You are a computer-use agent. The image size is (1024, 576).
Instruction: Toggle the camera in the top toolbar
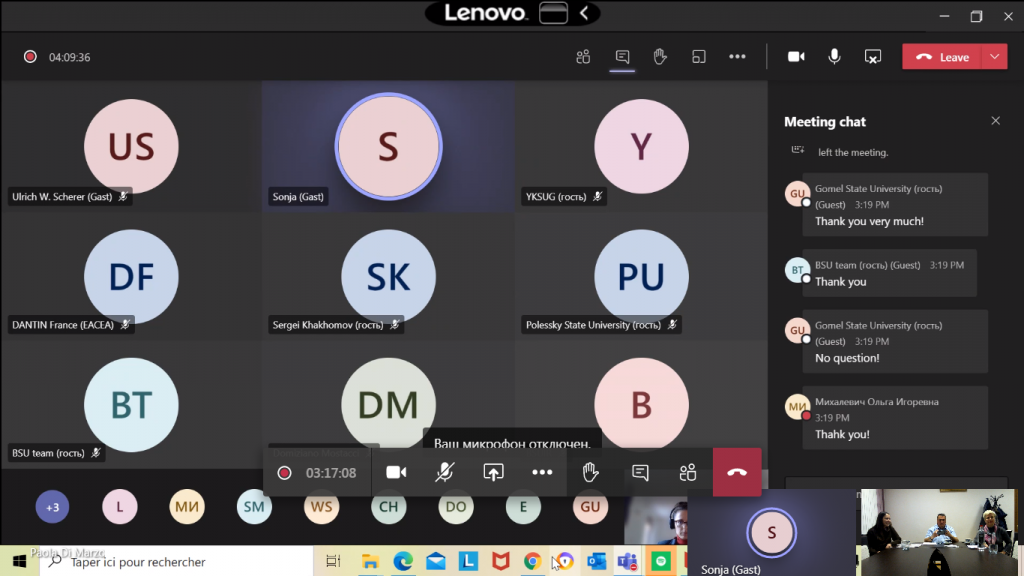796,57
